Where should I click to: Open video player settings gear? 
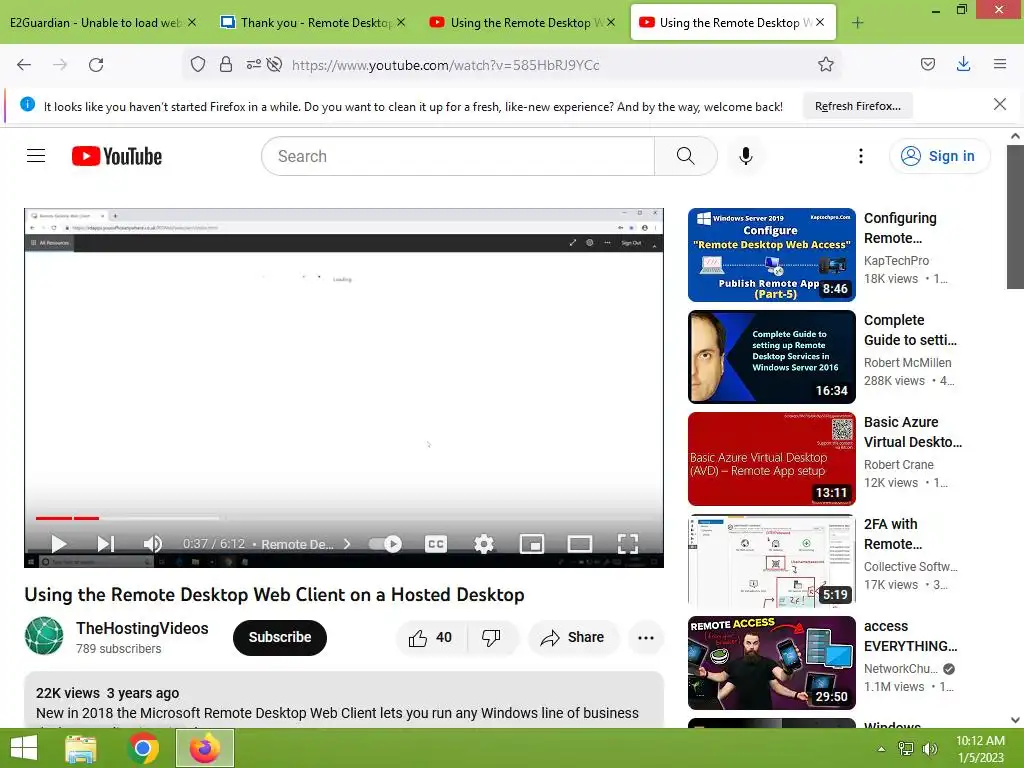(x=484, y=543)
